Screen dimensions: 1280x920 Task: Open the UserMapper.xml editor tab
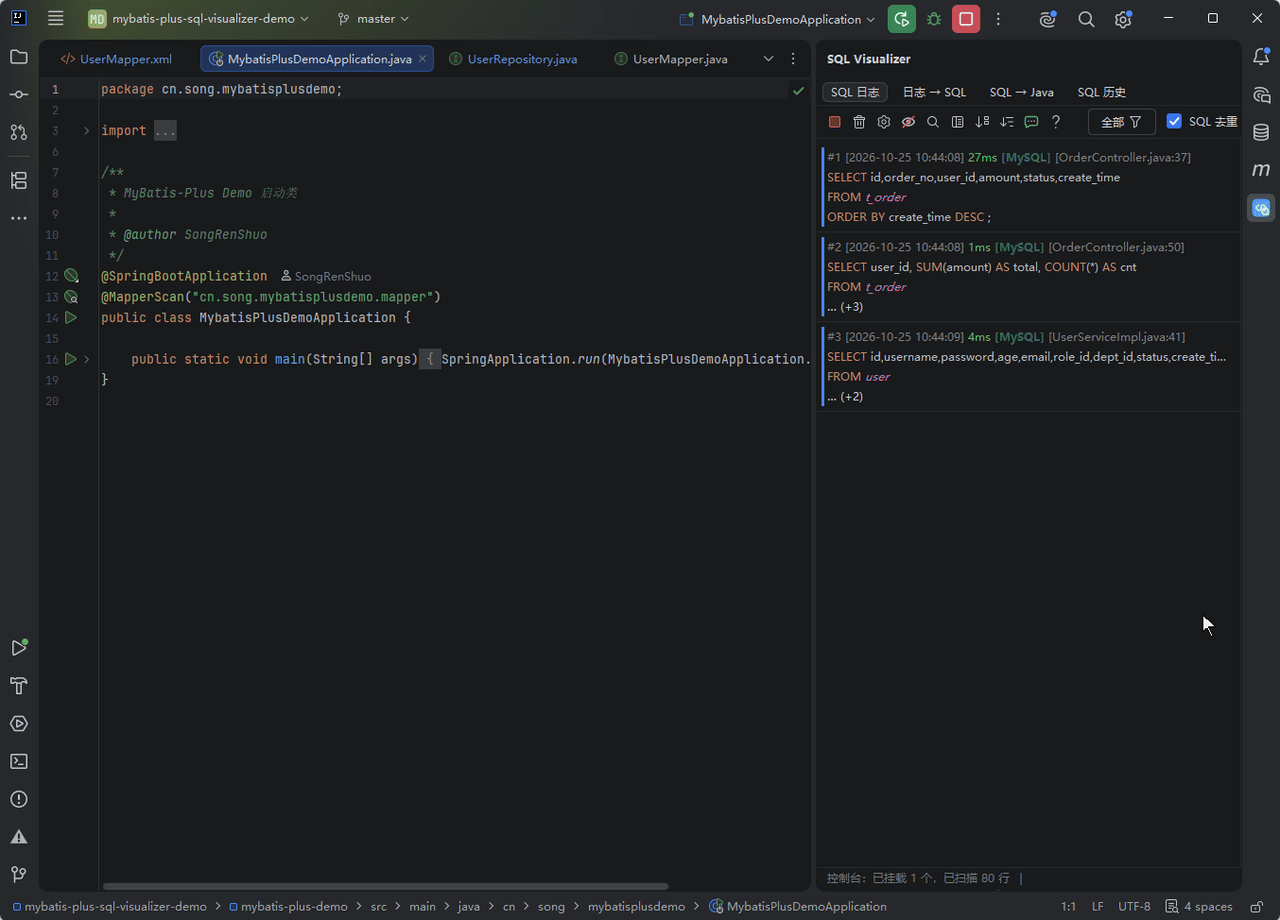pos(116,59)
